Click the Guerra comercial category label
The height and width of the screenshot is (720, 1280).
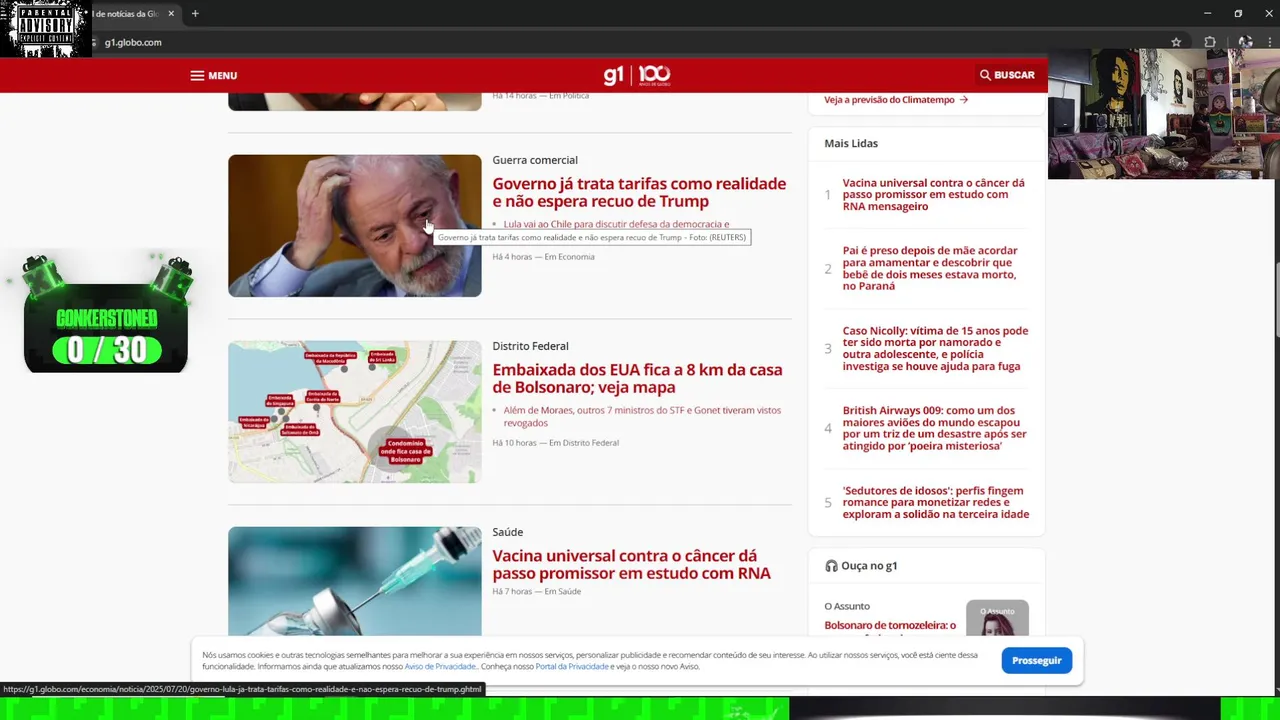(x=535, y=160)
